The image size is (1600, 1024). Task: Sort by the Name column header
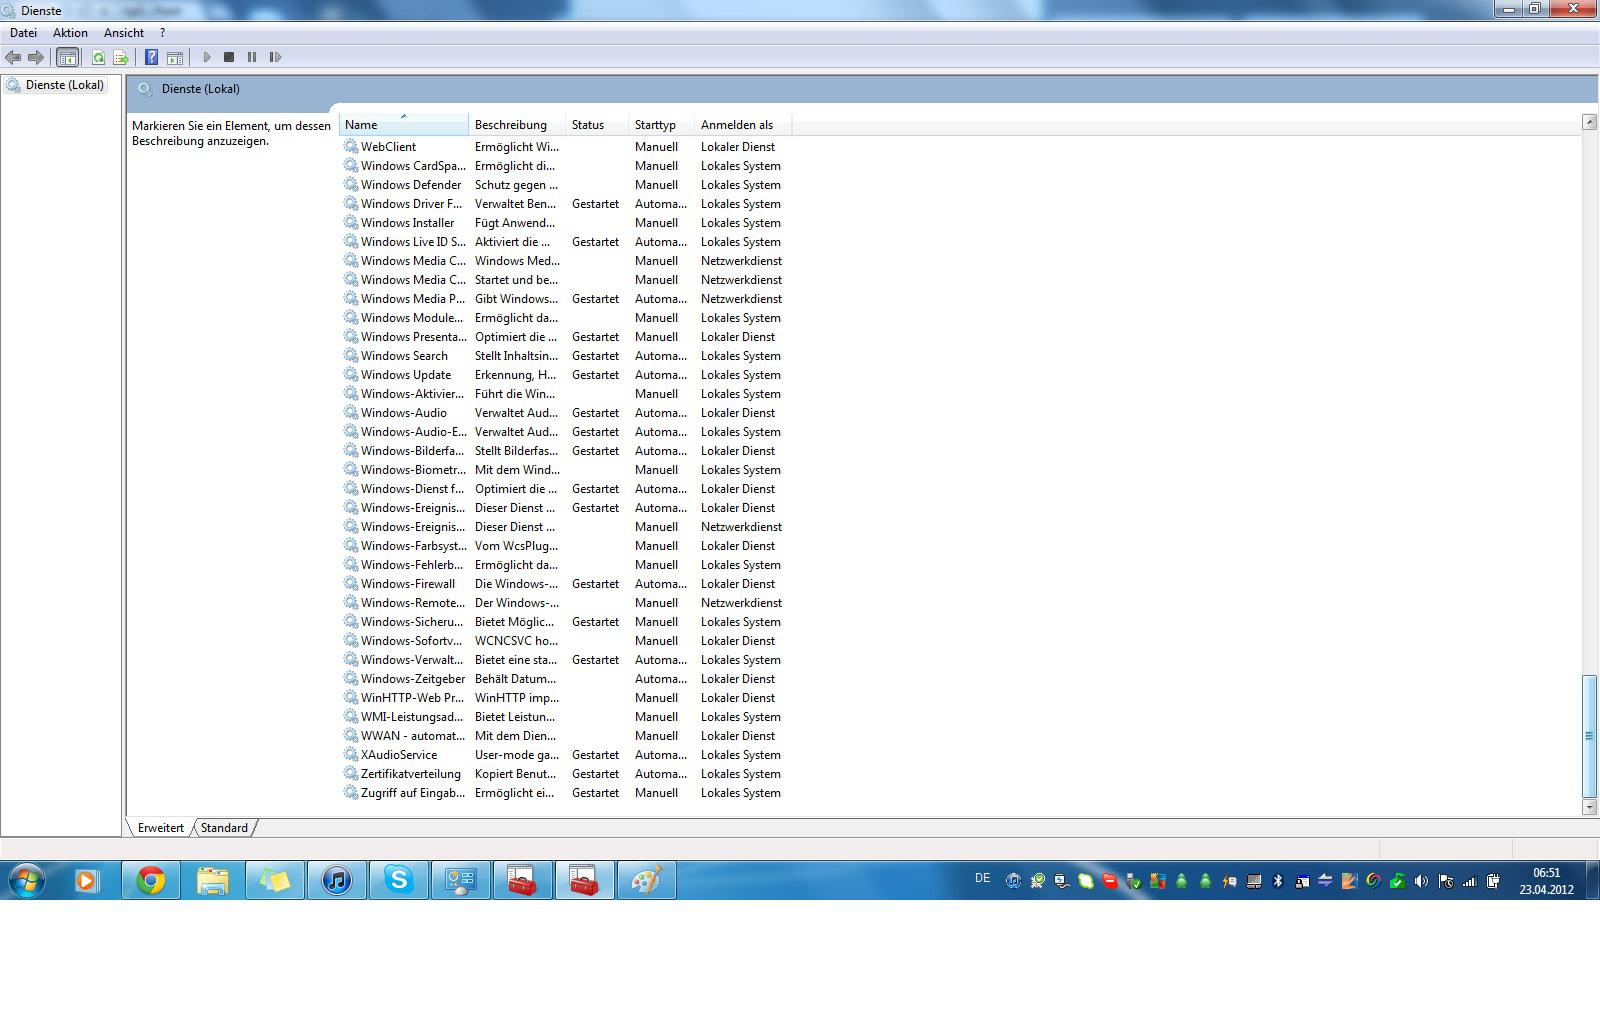point(403,125)
